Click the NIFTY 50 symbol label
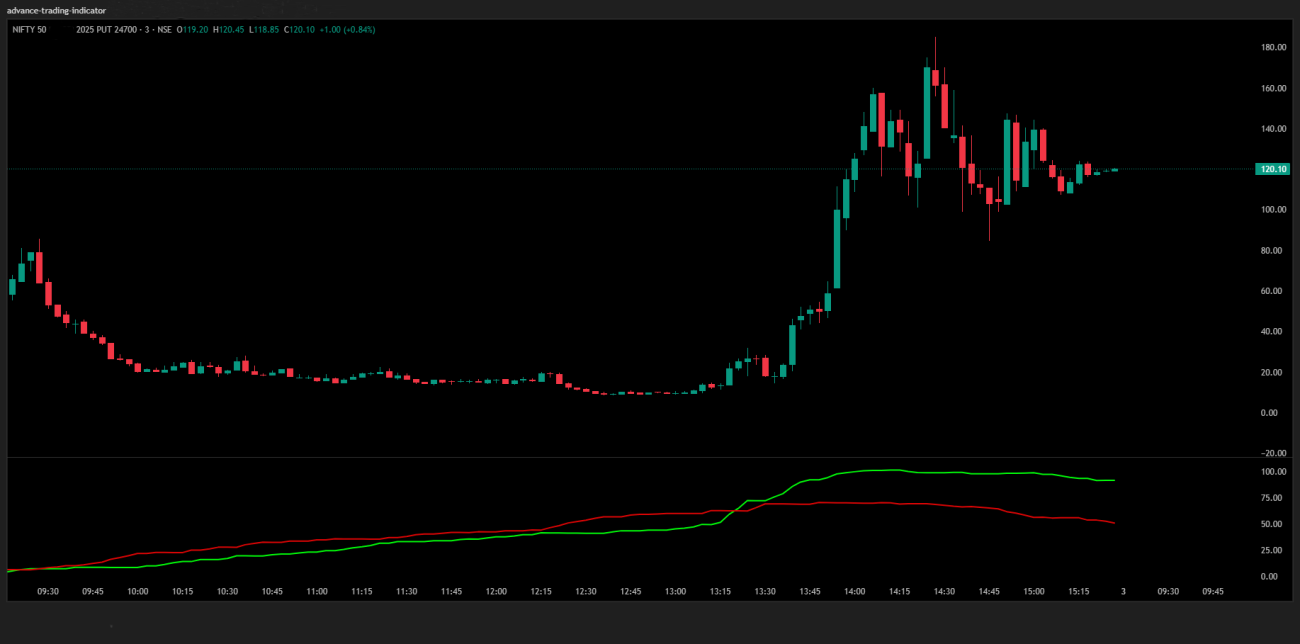The width and height of the screenshot is (1300, 644). (29, 29)
